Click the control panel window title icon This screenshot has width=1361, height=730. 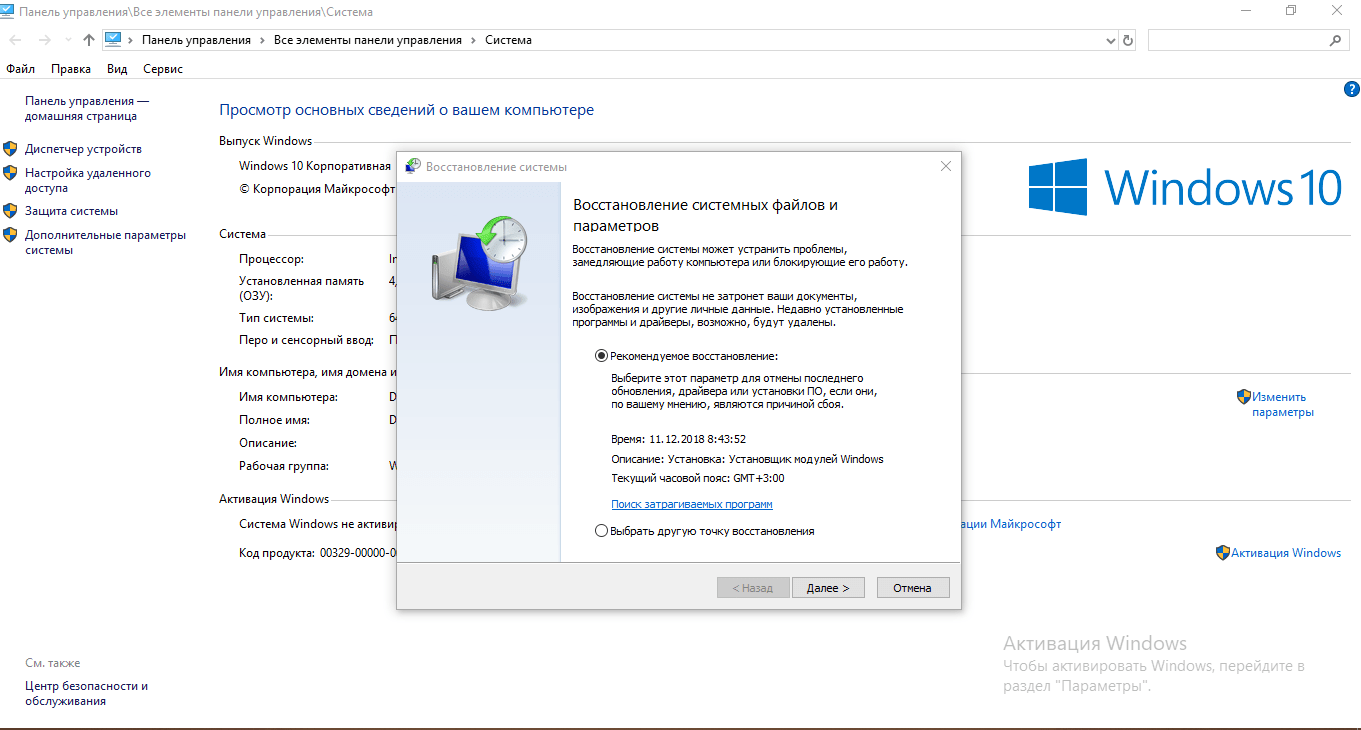pyautogui.click(x=9, y=11)
